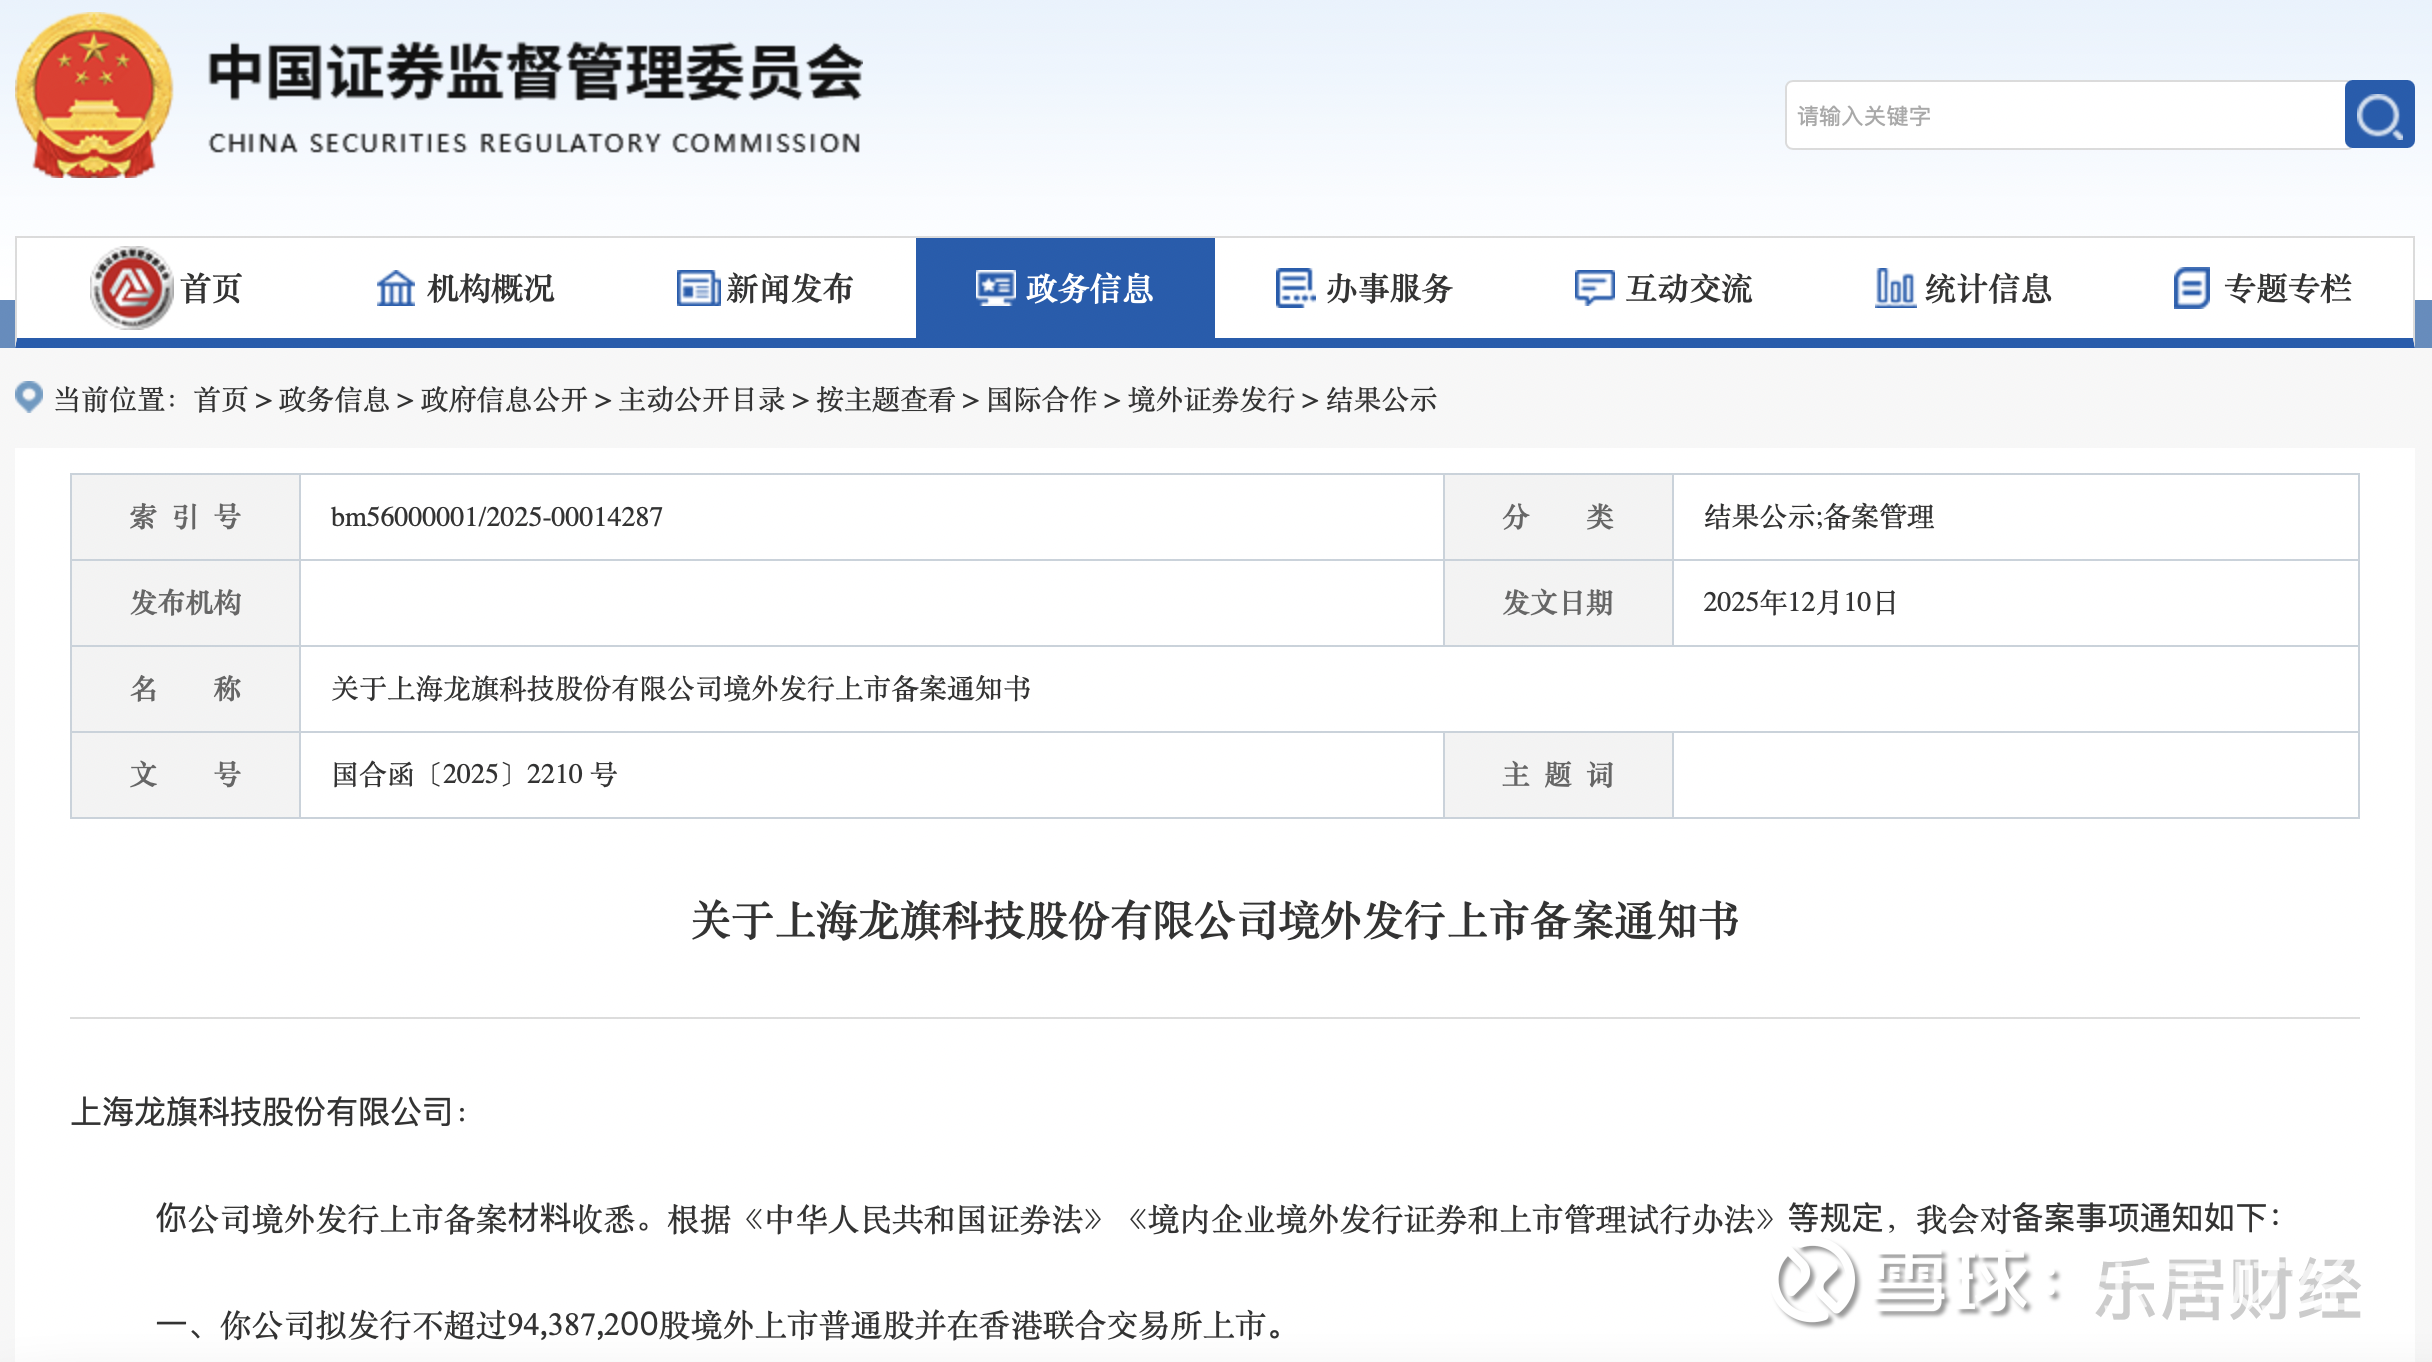Screen dimensions: 2432x1362
Task: Click the national emblem logo
Action: (x=94, y=96)
